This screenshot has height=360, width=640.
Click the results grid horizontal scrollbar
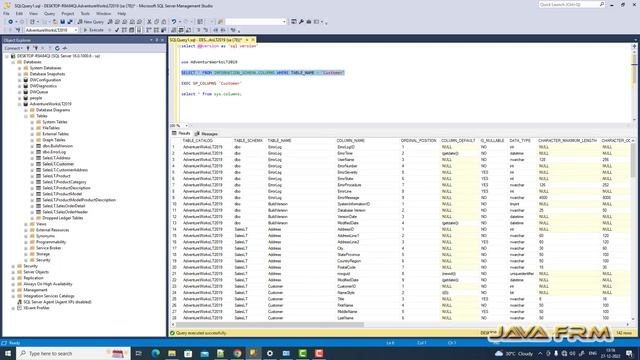point(269,325)
